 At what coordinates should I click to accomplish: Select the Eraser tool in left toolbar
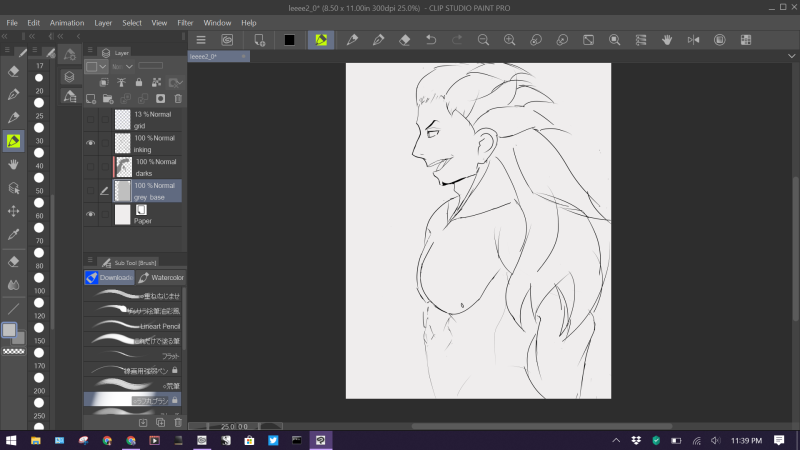pos(14,72)
